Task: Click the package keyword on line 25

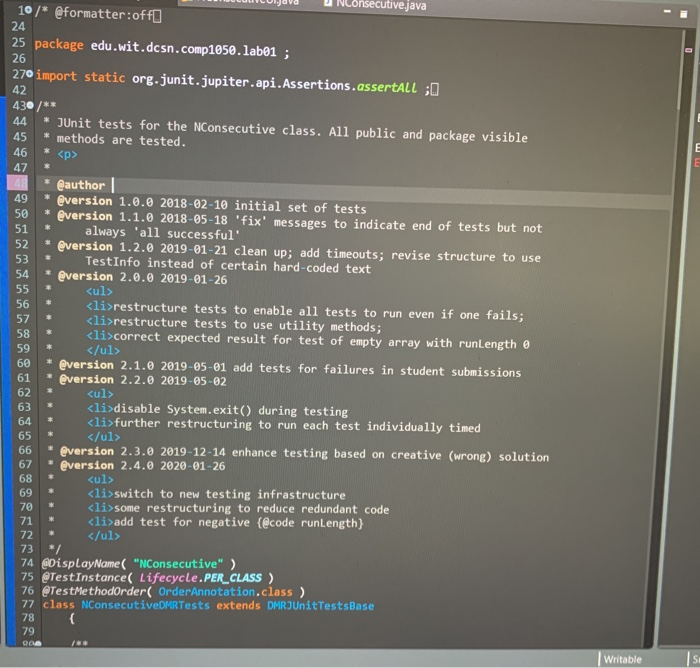Action: [59, 45]
